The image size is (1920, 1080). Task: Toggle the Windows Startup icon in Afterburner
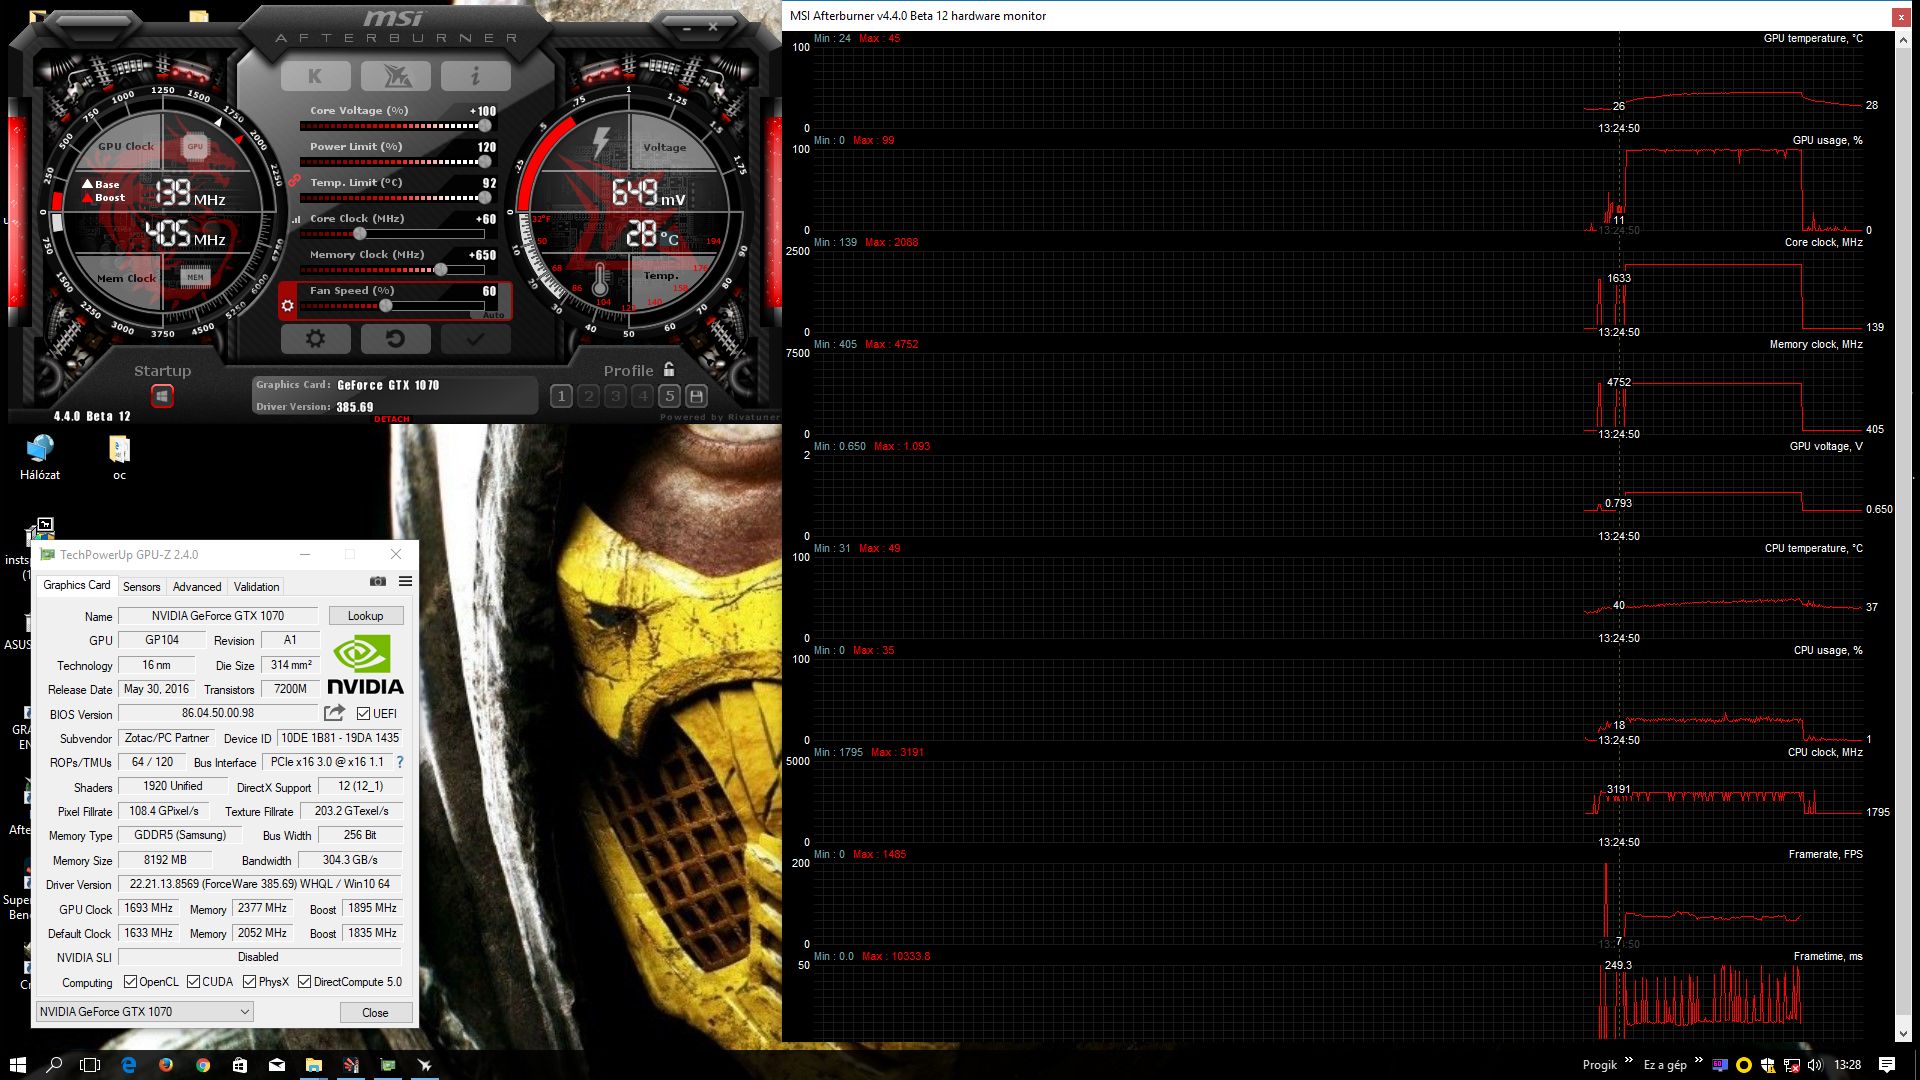click(x=162, y=396)
